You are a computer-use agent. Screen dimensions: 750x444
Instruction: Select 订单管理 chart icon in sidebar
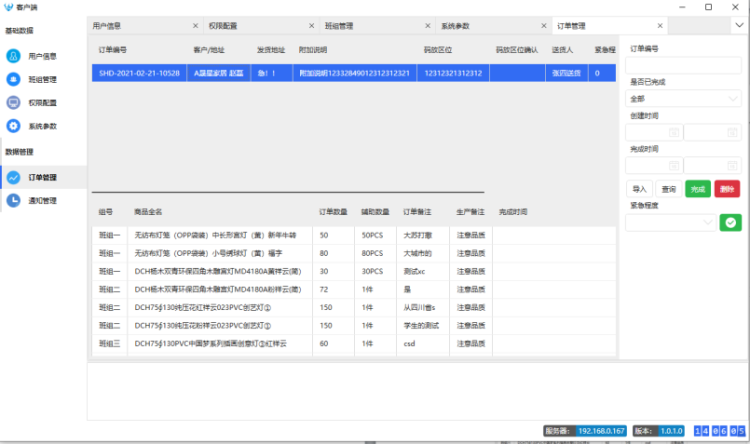[14, 177]
